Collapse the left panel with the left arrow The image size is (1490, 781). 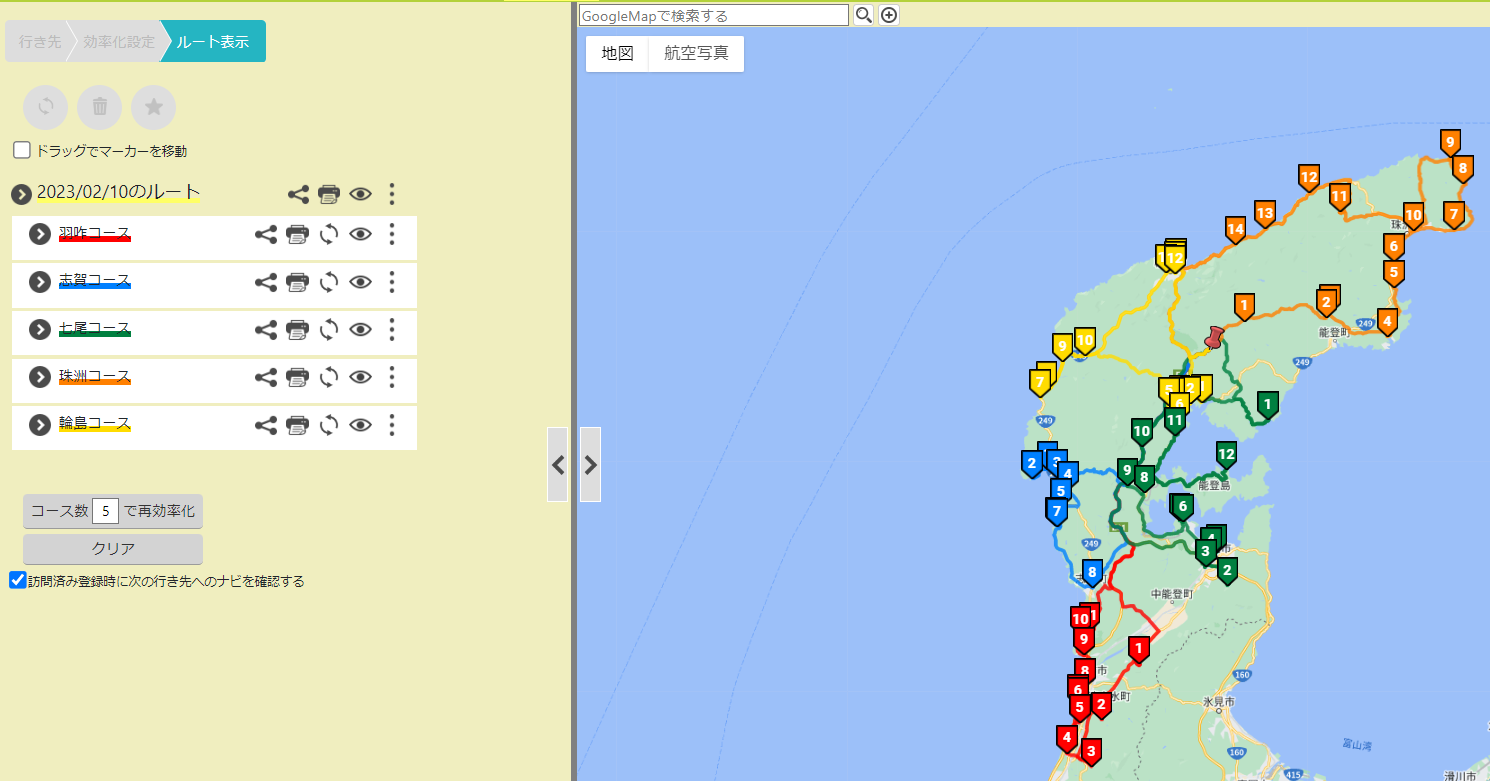(558, 464)
